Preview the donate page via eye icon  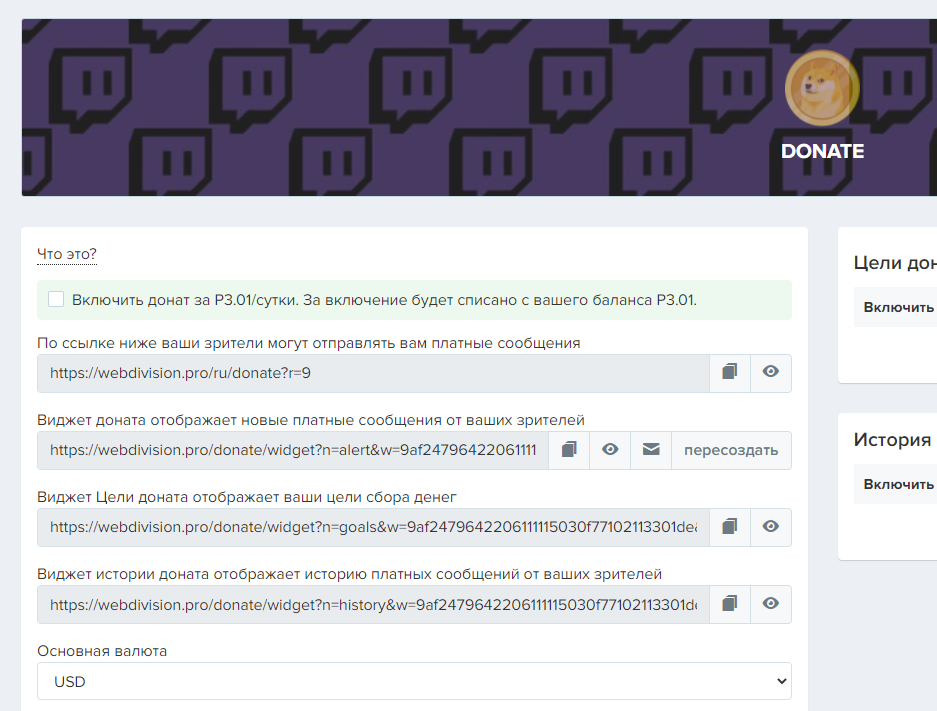tap(771, 373)
